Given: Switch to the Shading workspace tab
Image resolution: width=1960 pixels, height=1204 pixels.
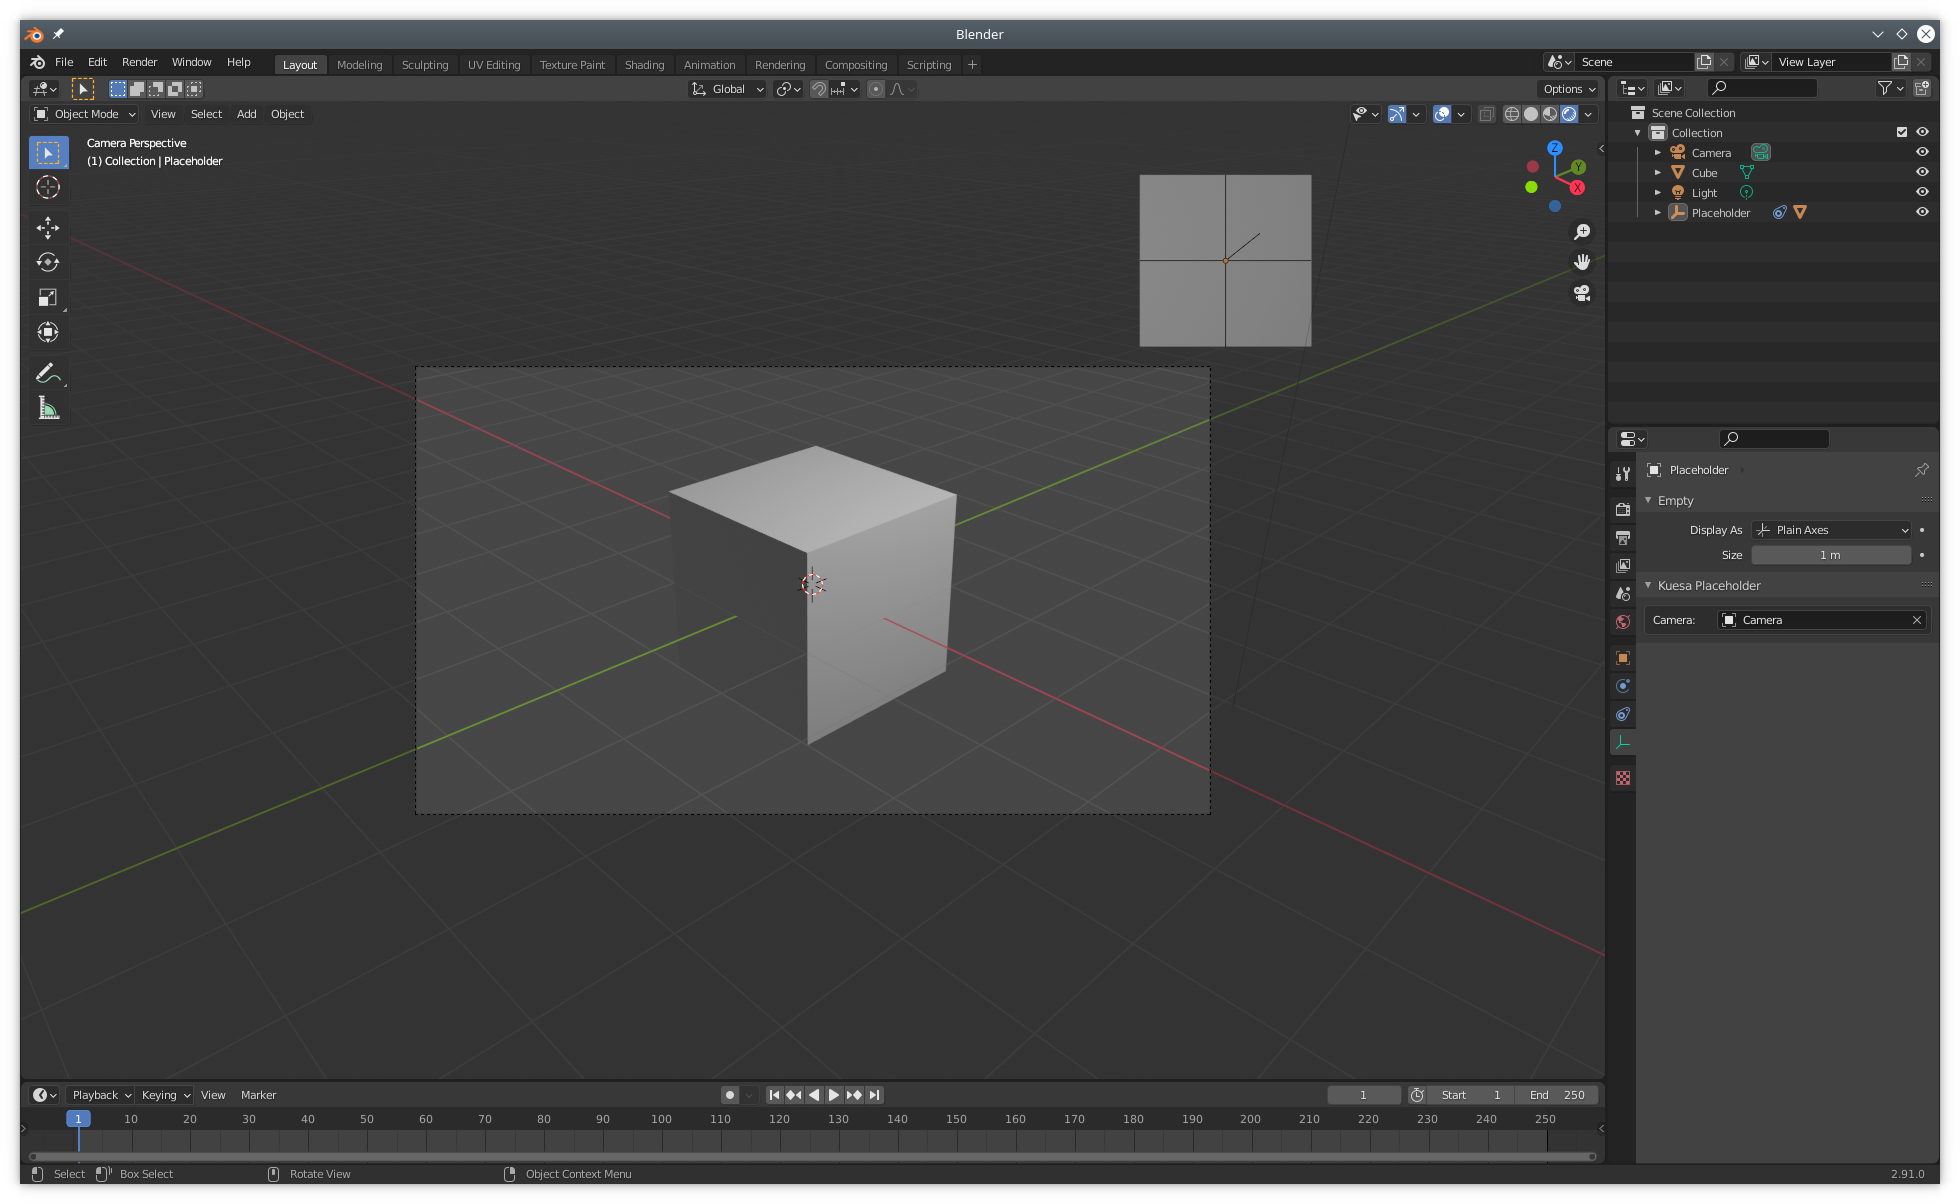Looking at the screenshot, I should click(x=644, y=65).
